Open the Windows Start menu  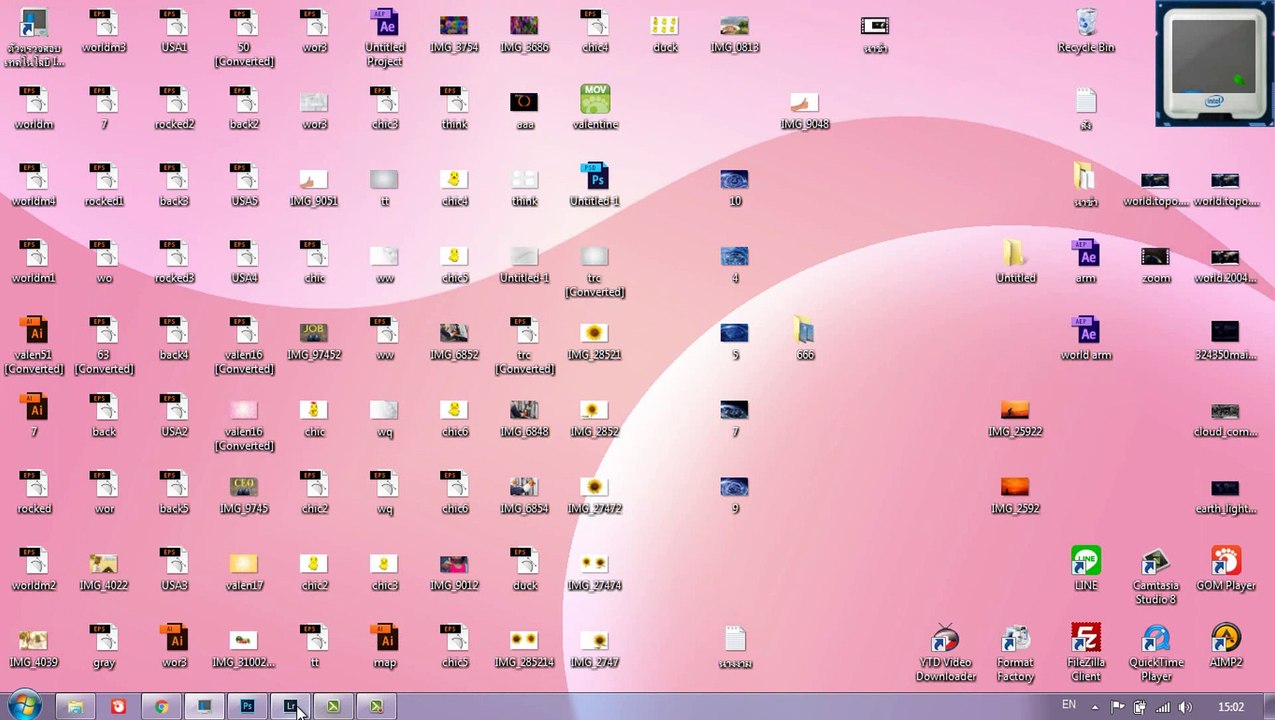pos(24,705)
